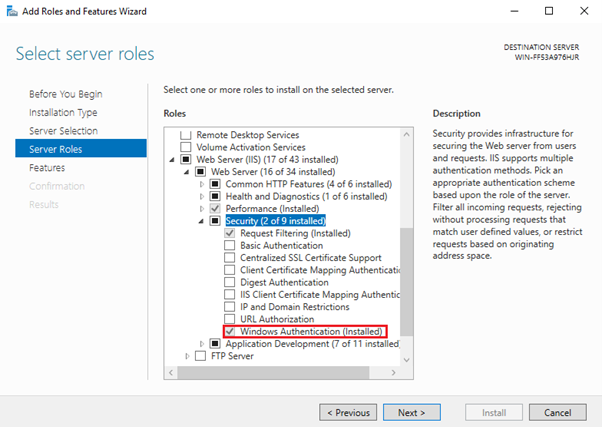This screenshot has width=602, height=427.
Task: Click the scrollbar down arrow in Roles list
Action: tap(406, 373)
